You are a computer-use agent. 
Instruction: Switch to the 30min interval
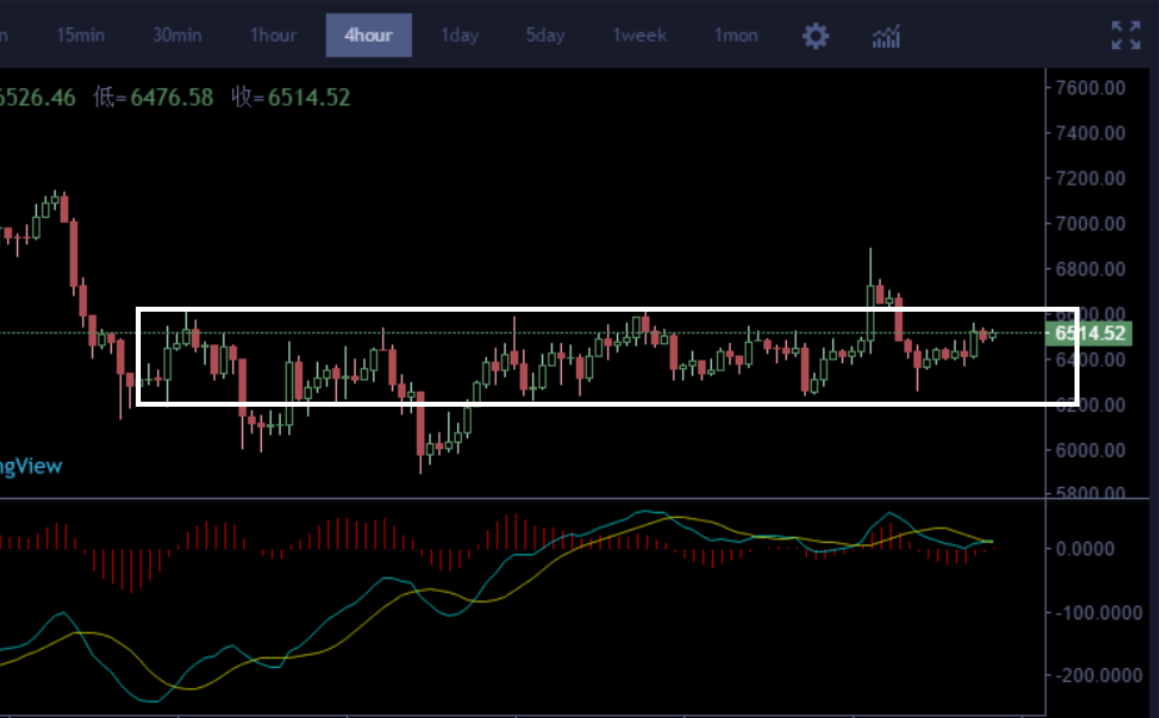177,35
